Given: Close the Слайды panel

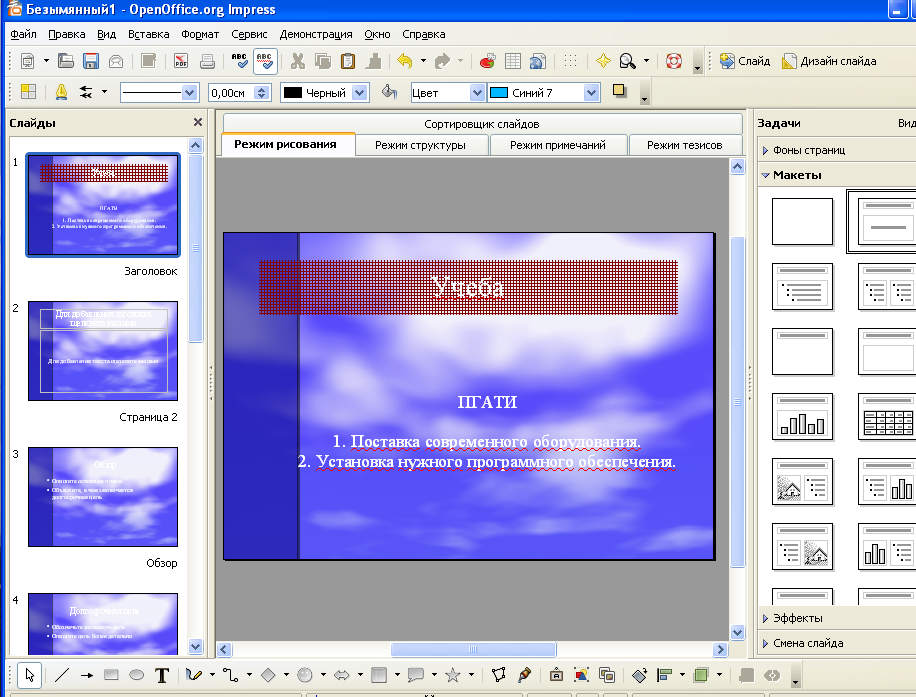Looking at the screenshot, I should tap(197, 122).
